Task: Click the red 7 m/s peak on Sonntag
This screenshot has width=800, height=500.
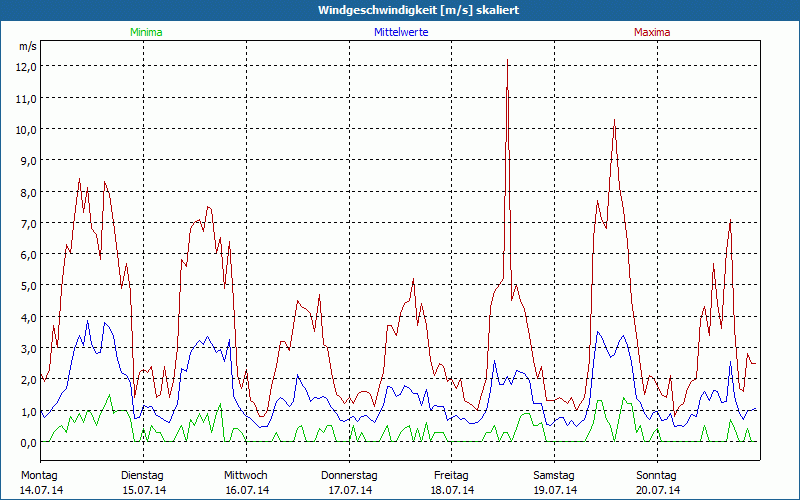Action: (731, 220)
